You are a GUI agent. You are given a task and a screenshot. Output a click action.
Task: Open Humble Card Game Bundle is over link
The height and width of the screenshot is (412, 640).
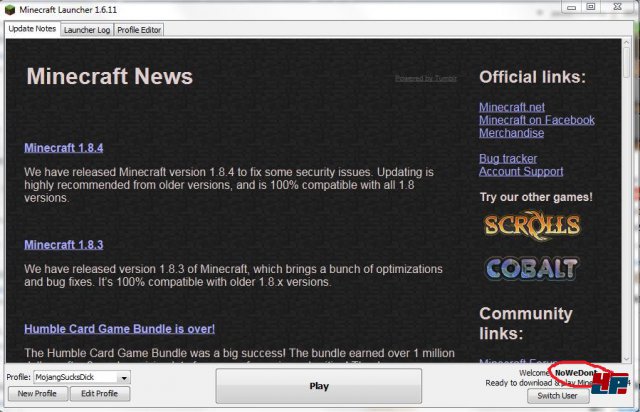(x=119, y=329)
